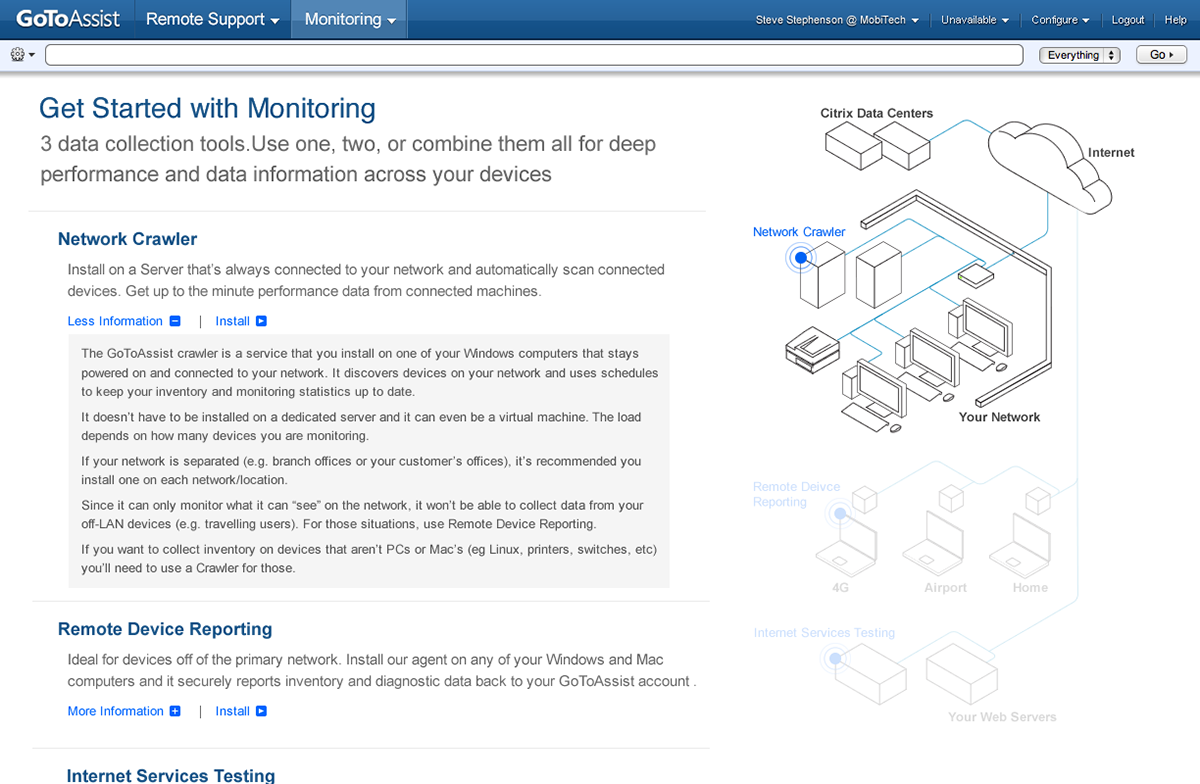Open the gear settings icon beside search
The height and width of the screenshot is (784, 1200).
point(22,55)
